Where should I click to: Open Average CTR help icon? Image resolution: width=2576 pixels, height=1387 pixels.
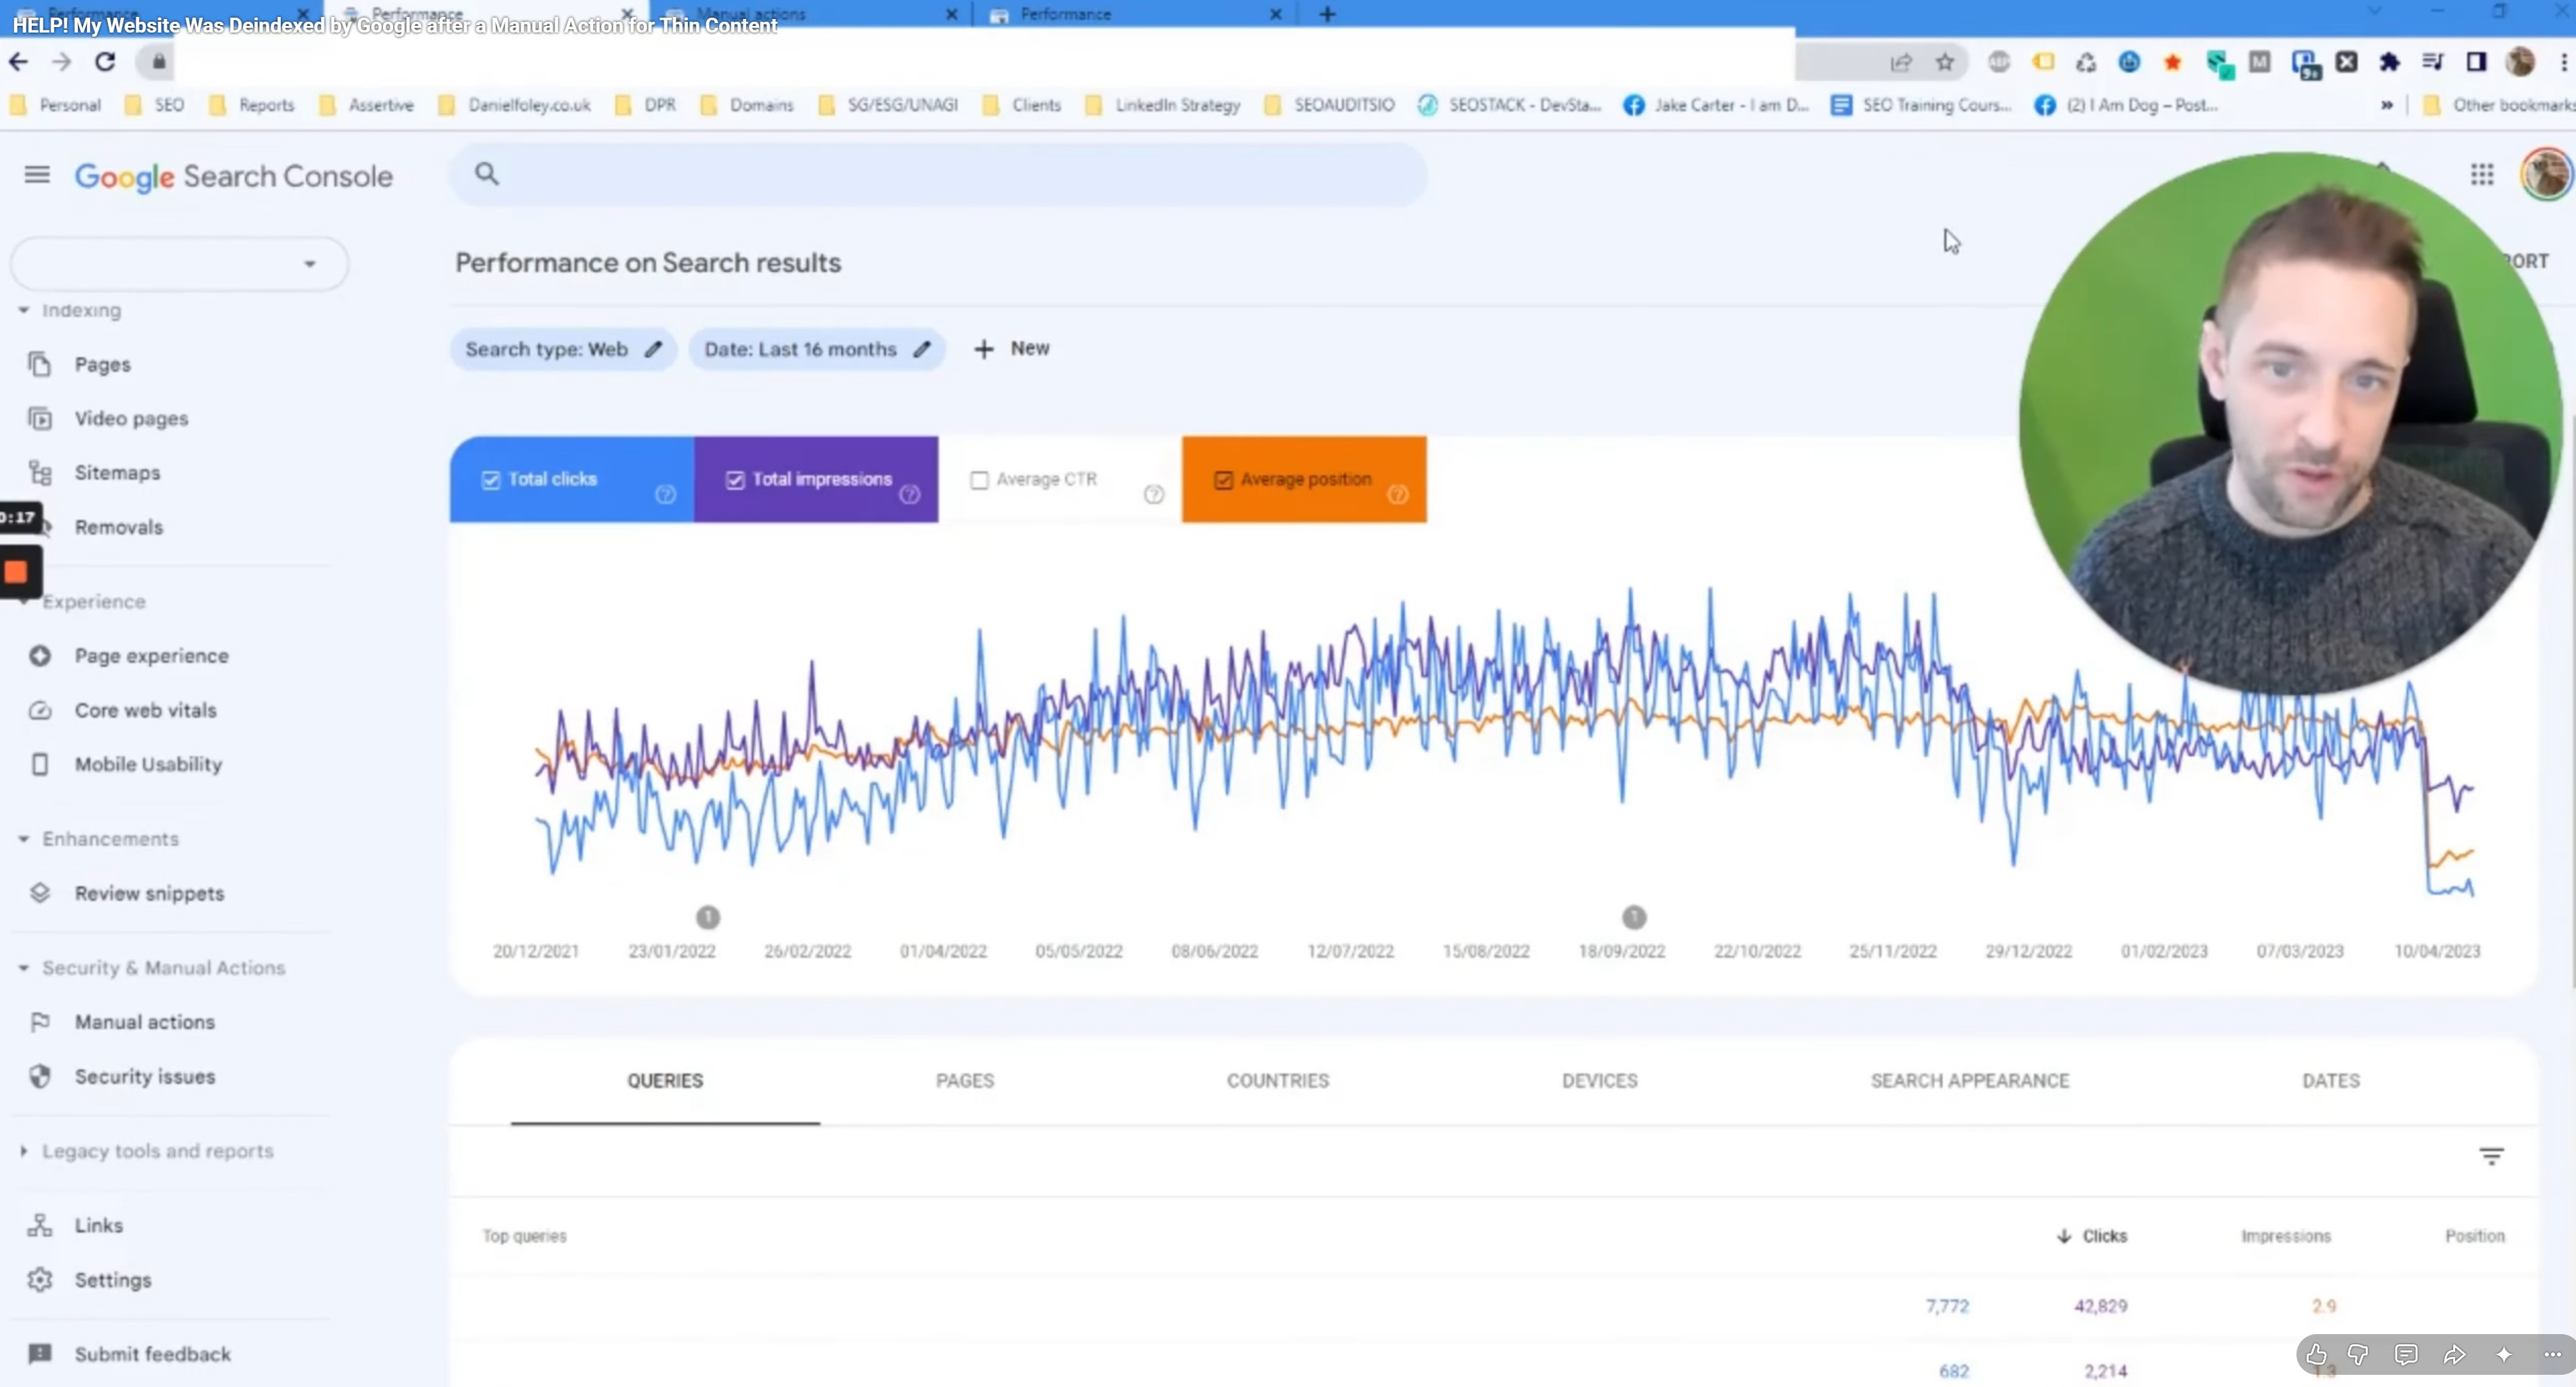[x=1154, y=494]
